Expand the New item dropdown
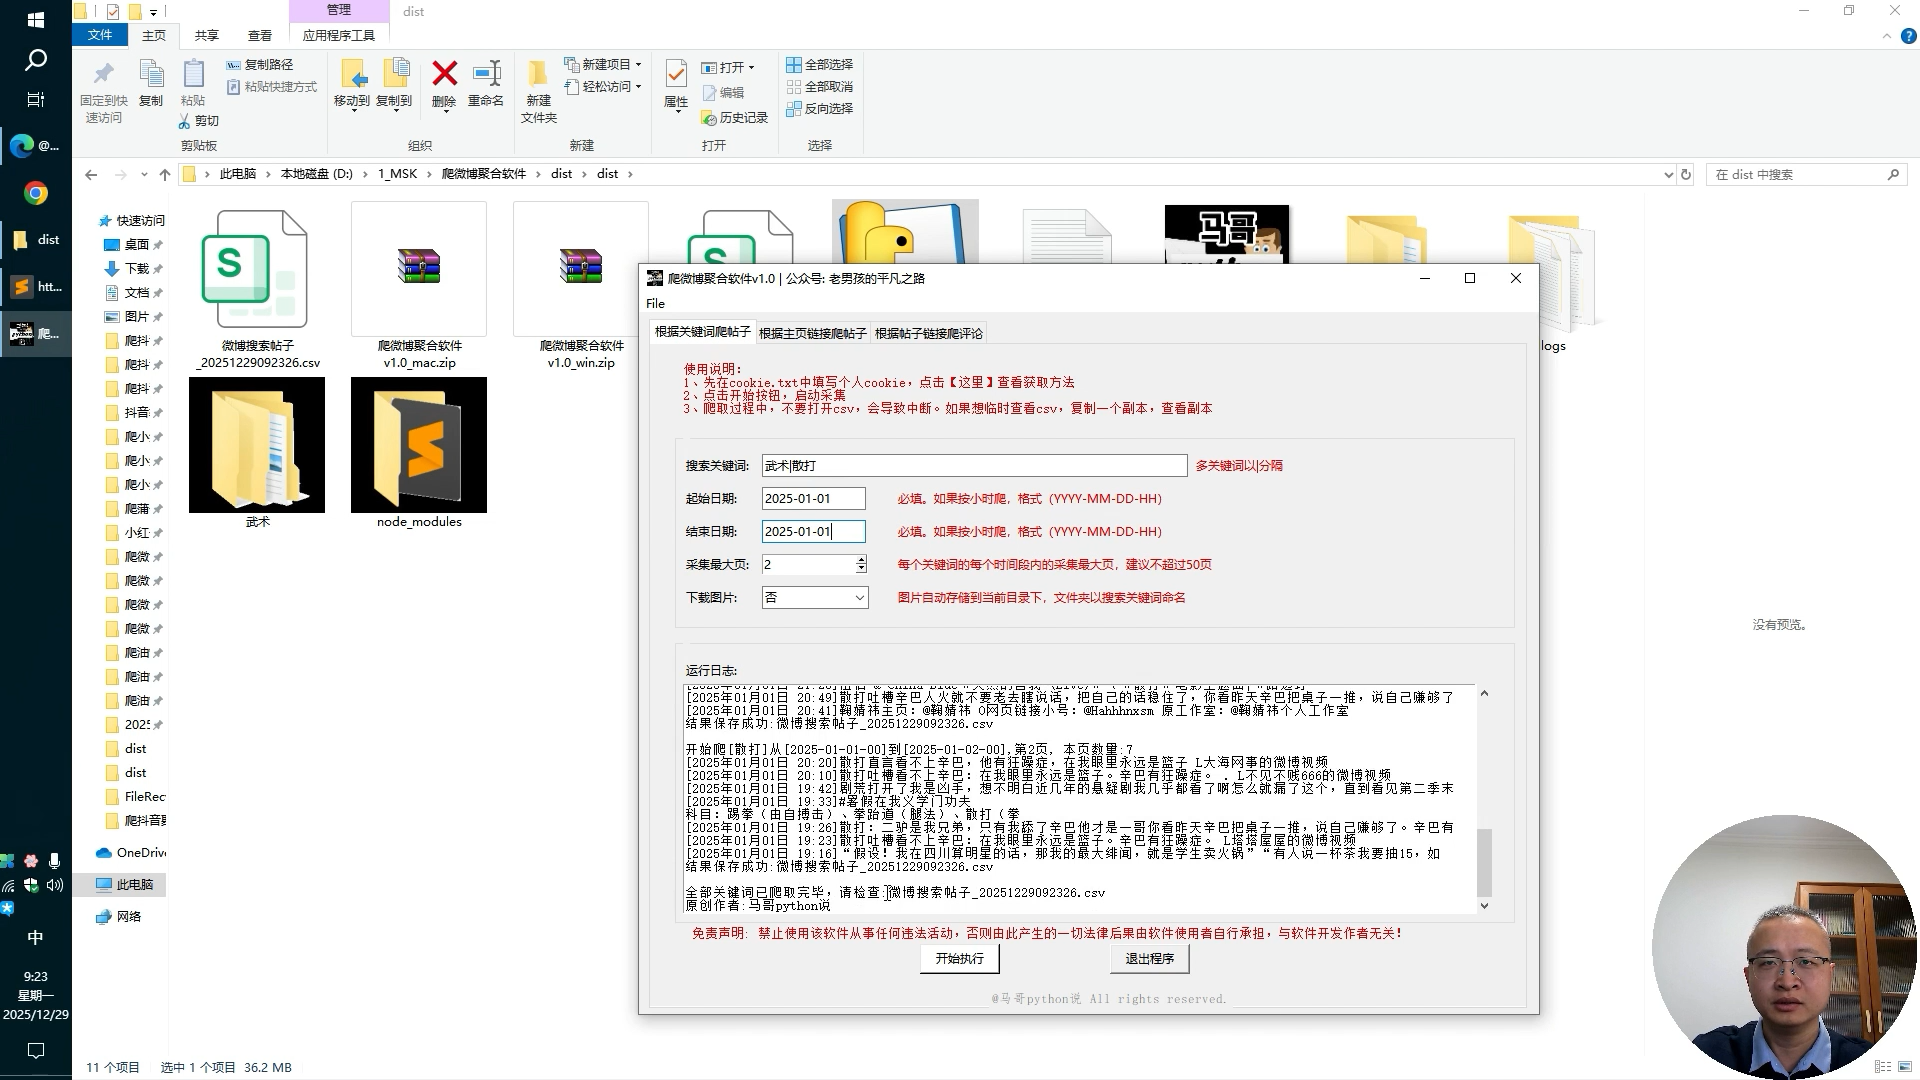The height and width of the screenshot is (1080, 1920). [x=639, y=64]
